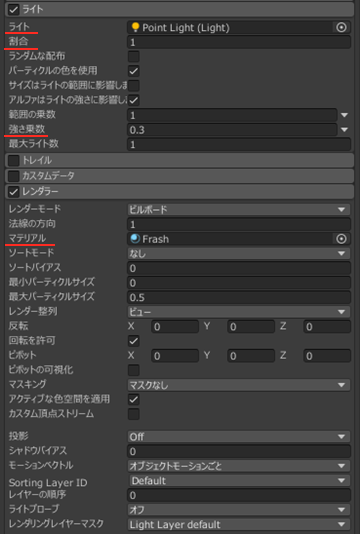
Task: Click the Frash material sphere icon
Action: pyautogui.click(x=135, y=239)
